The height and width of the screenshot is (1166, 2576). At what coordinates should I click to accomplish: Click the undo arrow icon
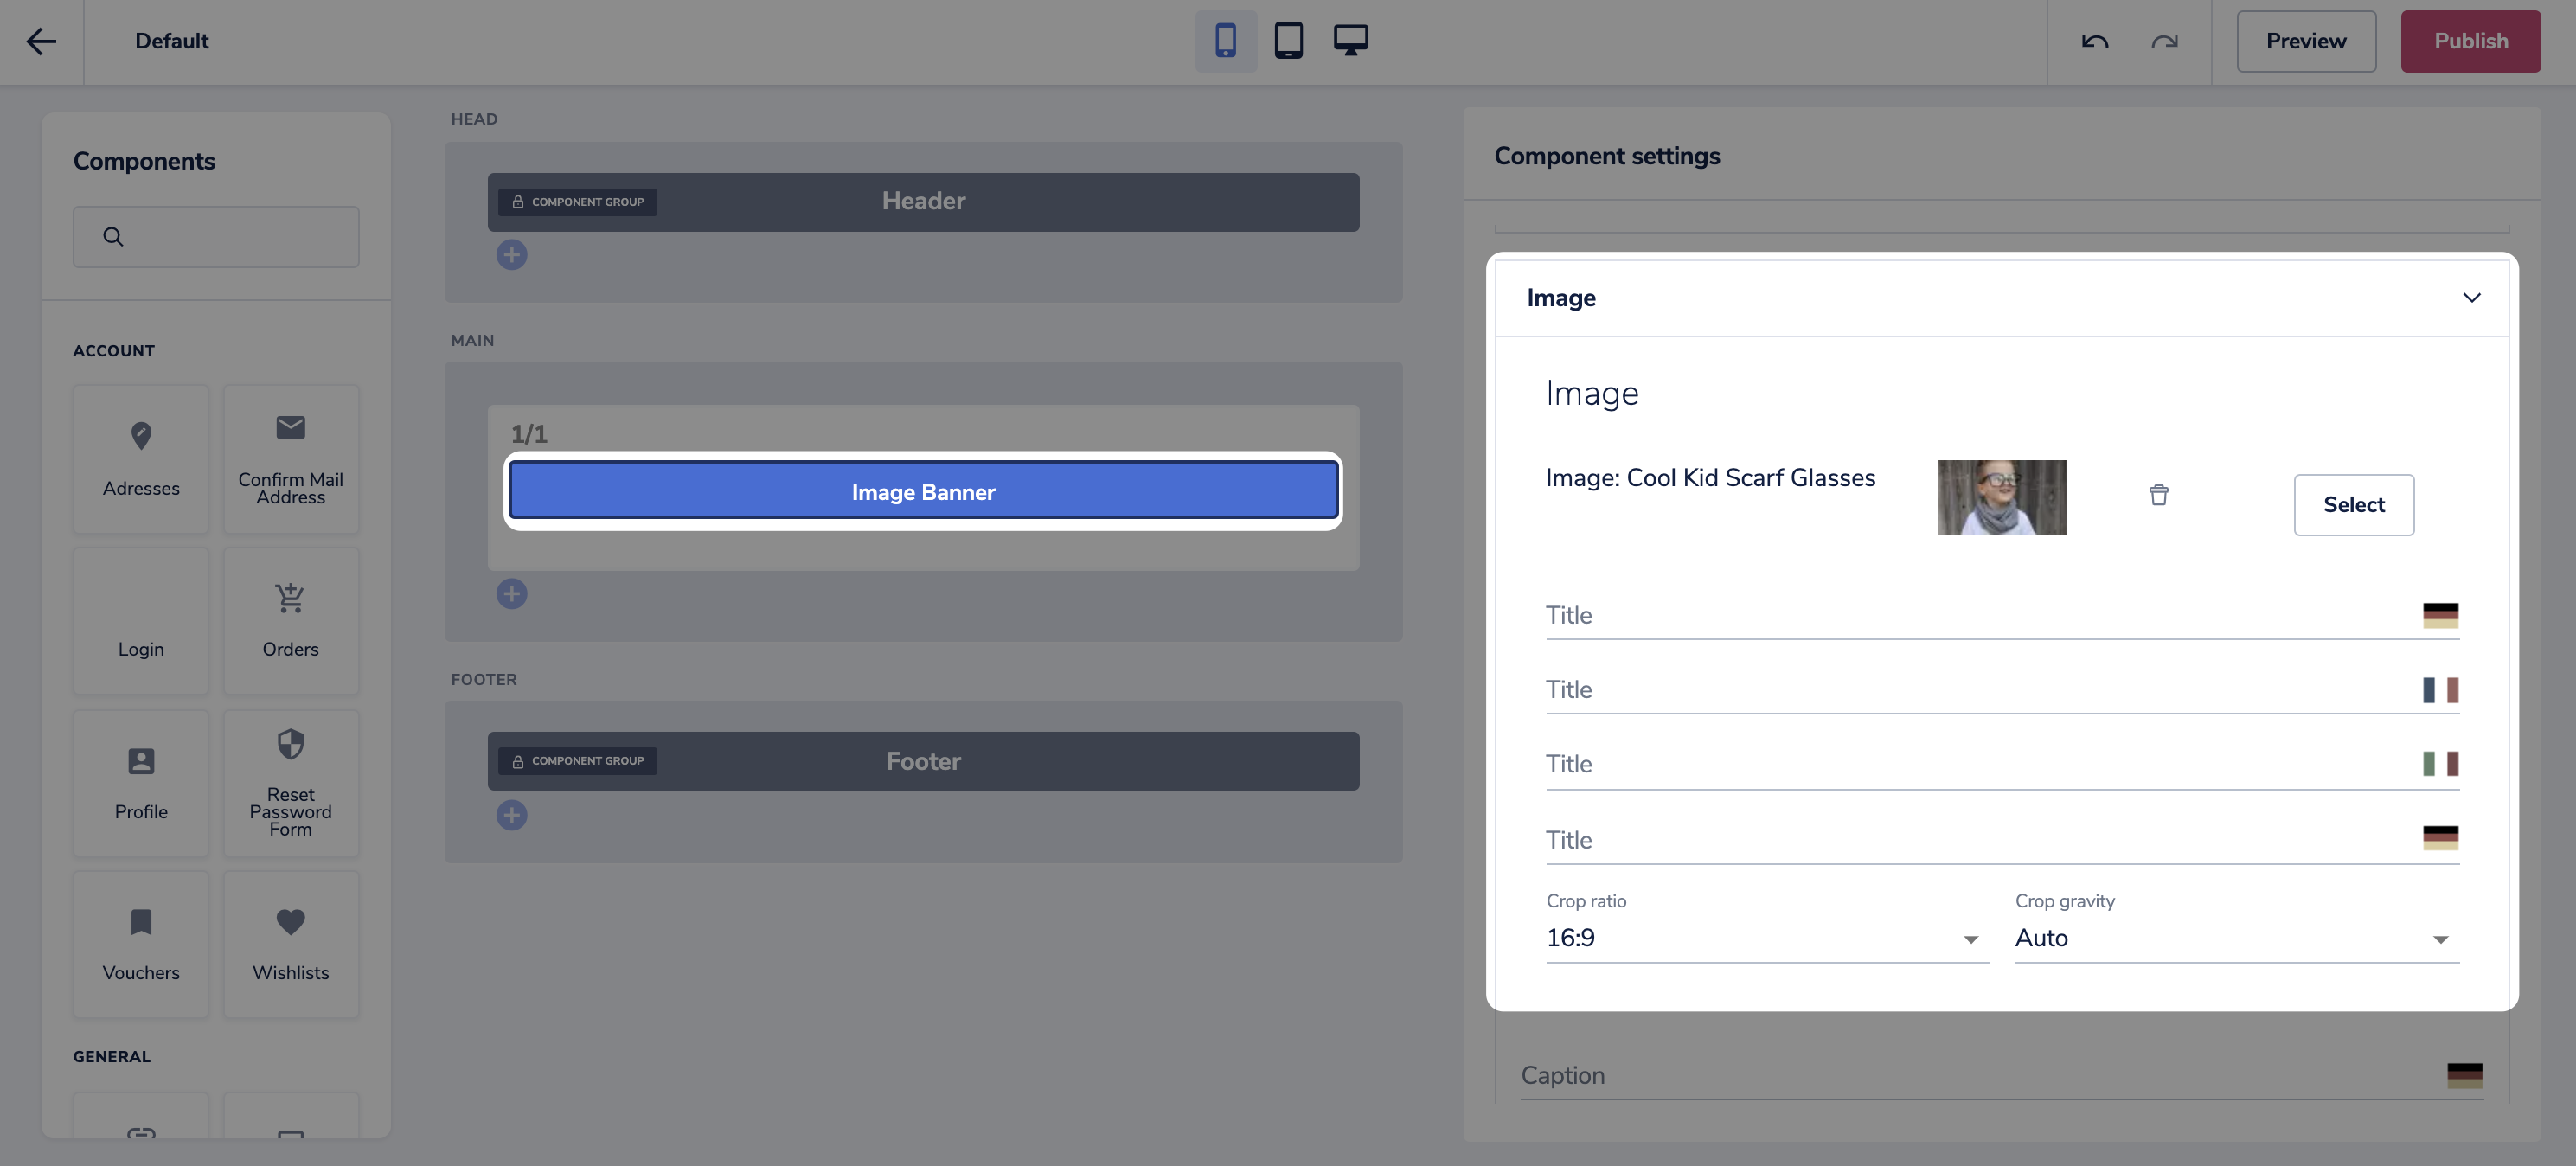point(2094,41)
